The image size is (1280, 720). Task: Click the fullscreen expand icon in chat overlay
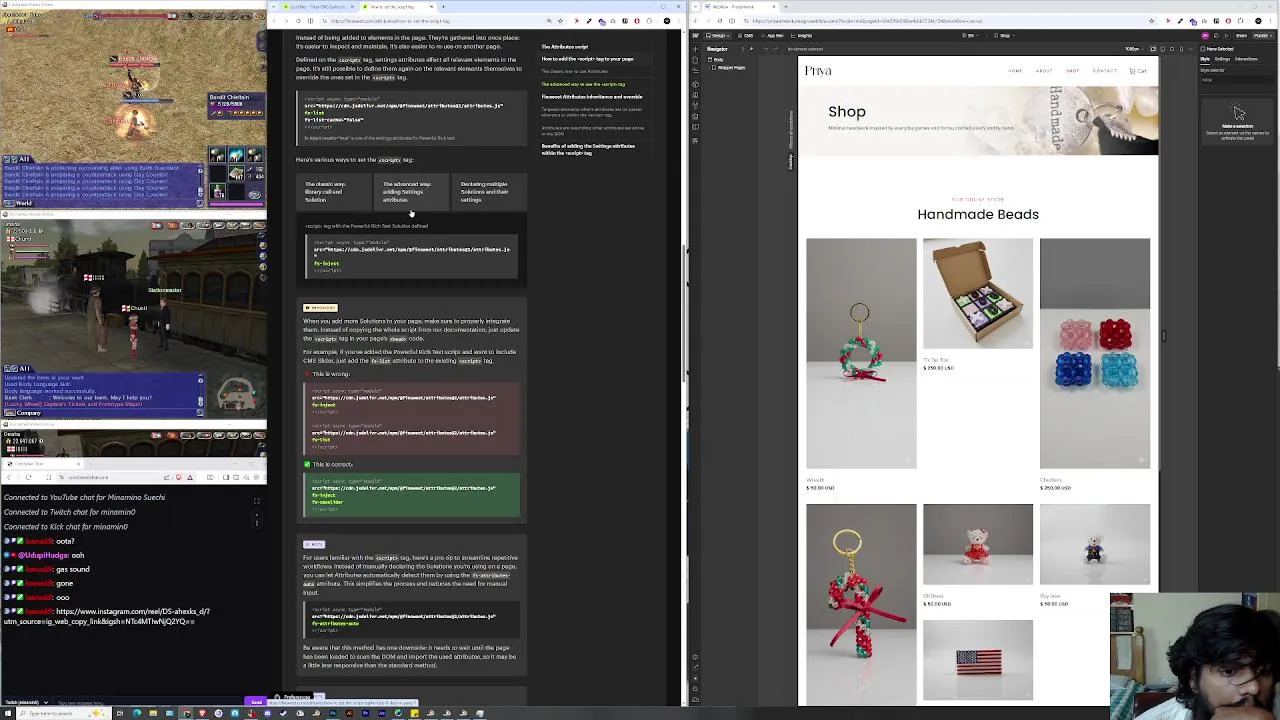pos(256,502)
